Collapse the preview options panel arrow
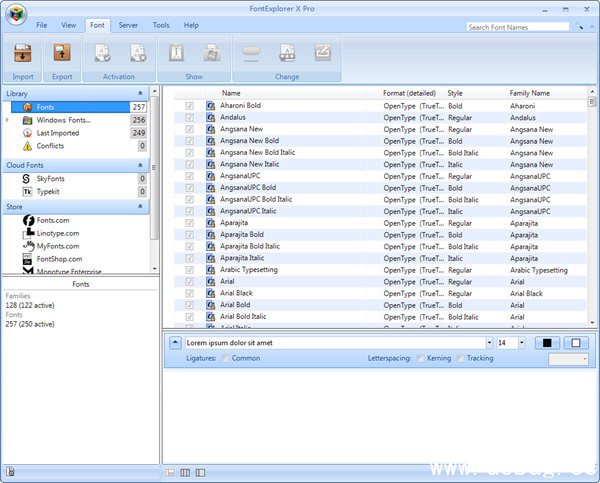This screenshot has width=600, height=483. (175, 343)
